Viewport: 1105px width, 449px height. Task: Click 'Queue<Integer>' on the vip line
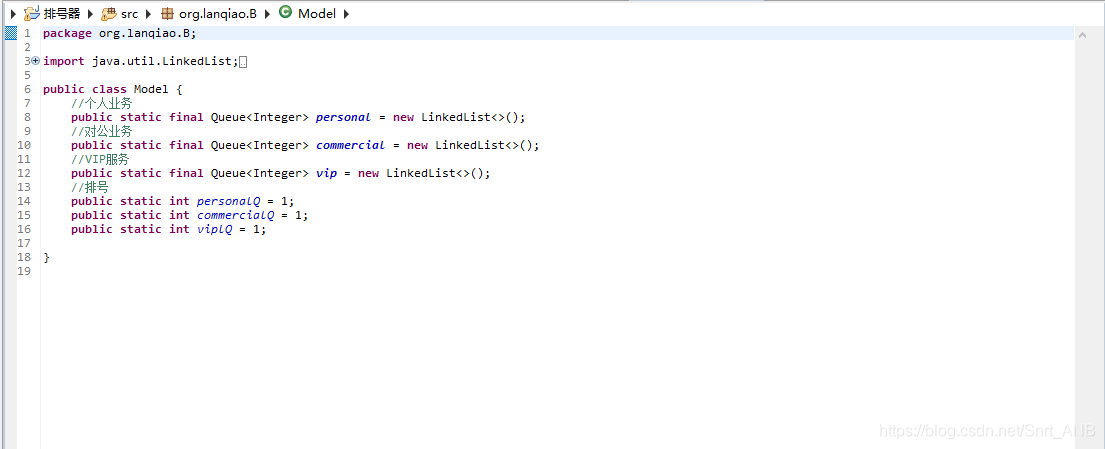(259, 173)
